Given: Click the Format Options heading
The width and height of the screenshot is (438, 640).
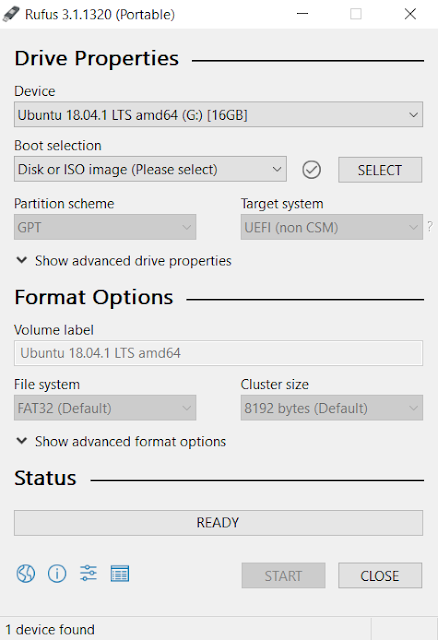Looking at the screenshot, I should click(94, 297).
